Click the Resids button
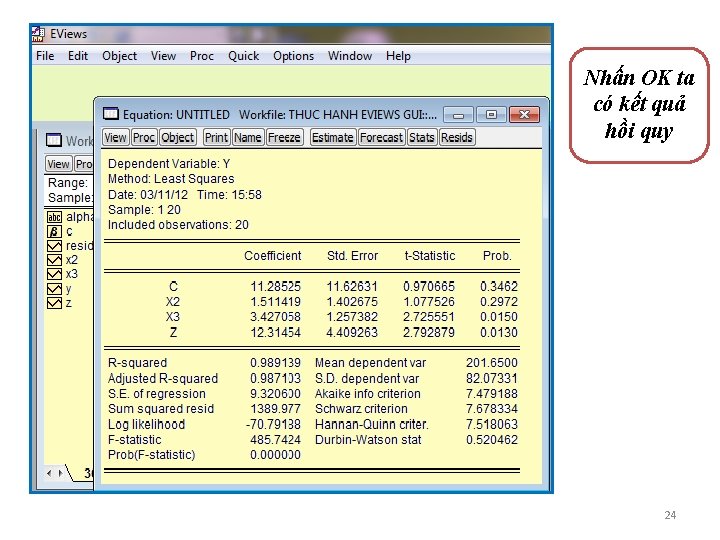The height and width of the screenshot is (540, 720). (457, 137)
